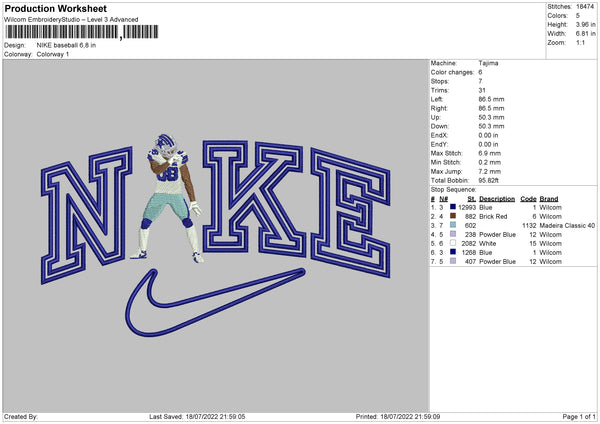This screenshot has height=424, width=600.
Task: Click the Code column header
Action: [528, 199]
